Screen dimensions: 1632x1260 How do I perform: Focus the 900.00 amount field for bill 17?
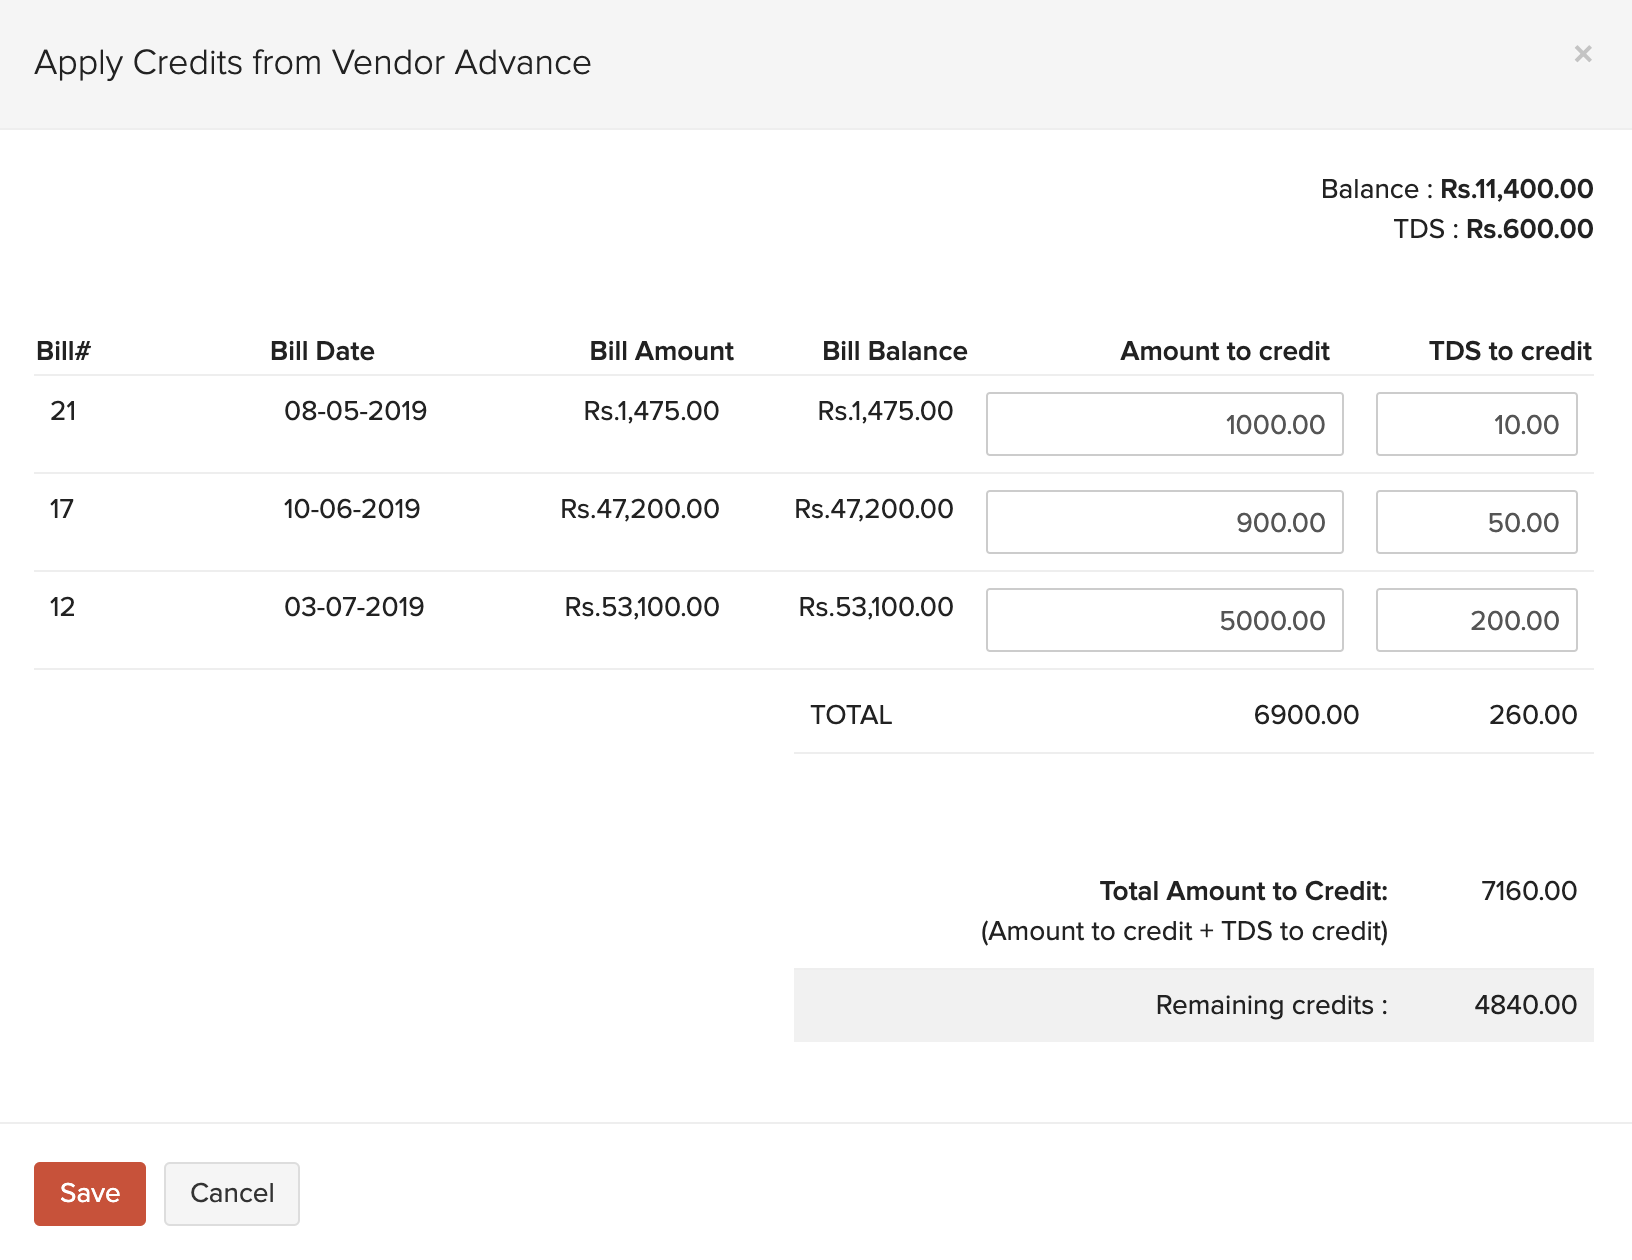tap(1164, 522)
